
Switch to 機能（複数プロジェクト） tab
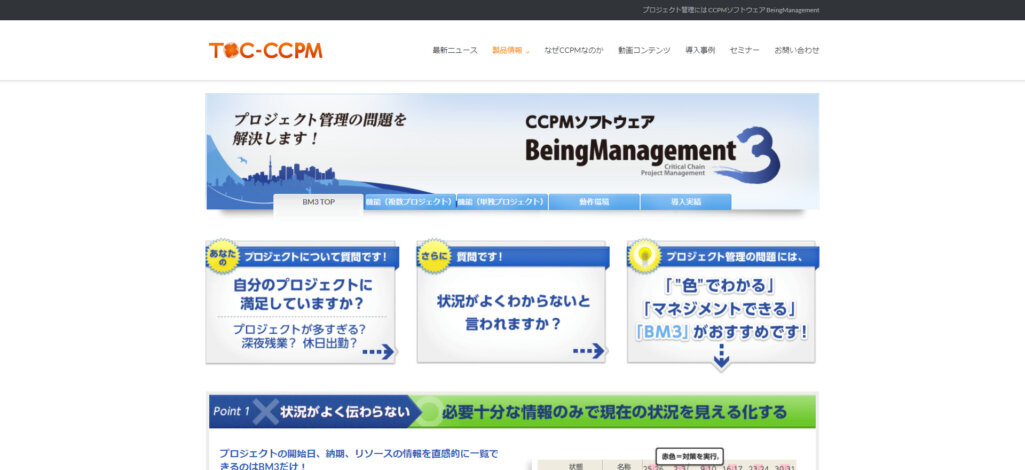point(410,202)
